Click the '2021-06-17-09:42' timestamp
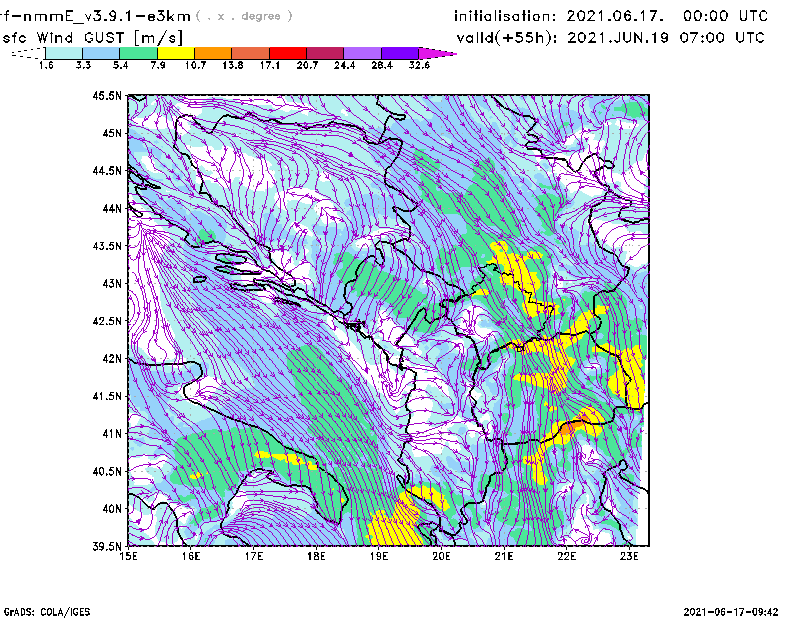 pos(731,612)
